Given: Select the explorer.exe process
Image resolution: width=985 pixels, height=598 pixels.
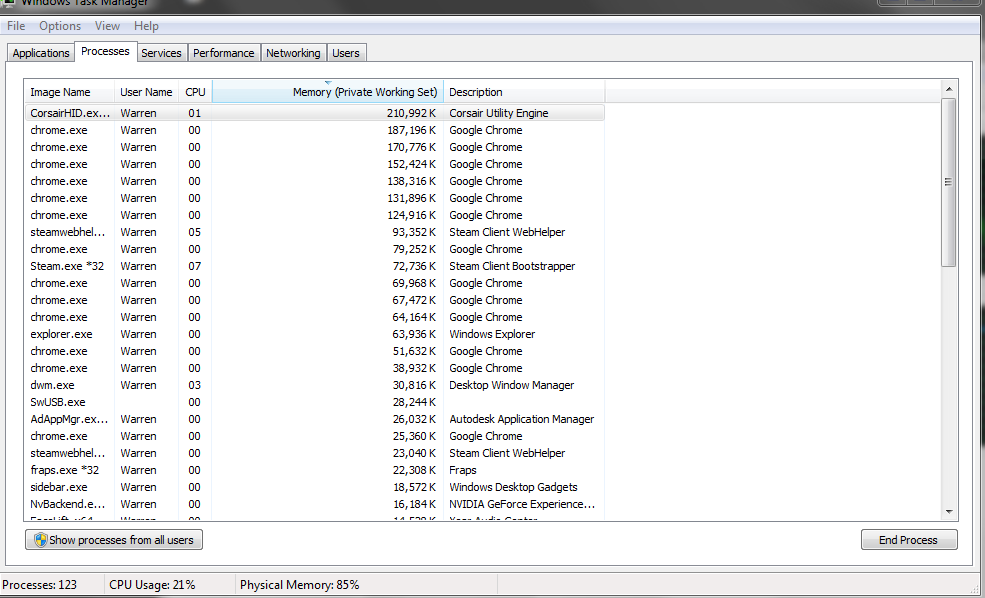Looking at the screenshot, I should pyautogui.click(x=315, y=334).
